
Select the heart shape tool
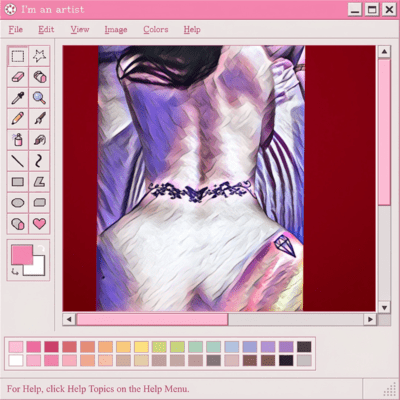(39, 224)
